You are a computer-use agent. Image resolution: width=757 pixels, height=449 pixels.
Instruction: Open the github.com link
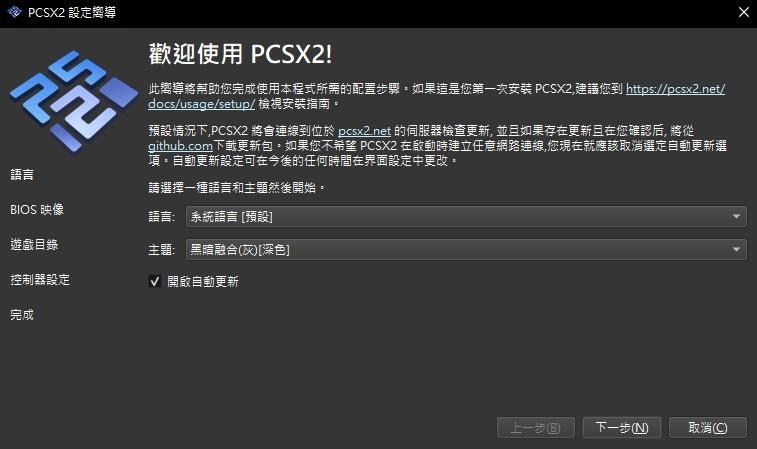click(x=180, y=146)
